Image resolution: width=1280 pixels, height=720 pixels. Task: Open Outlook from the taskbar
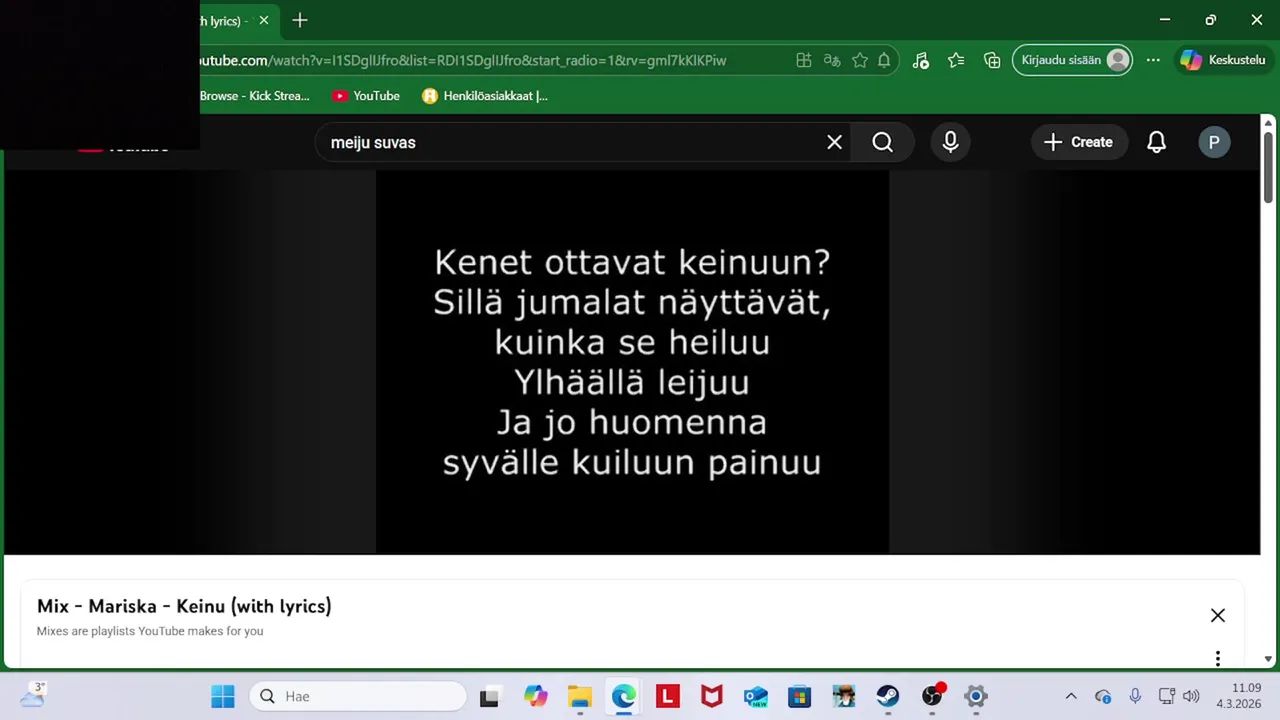[x=756, y=696]
